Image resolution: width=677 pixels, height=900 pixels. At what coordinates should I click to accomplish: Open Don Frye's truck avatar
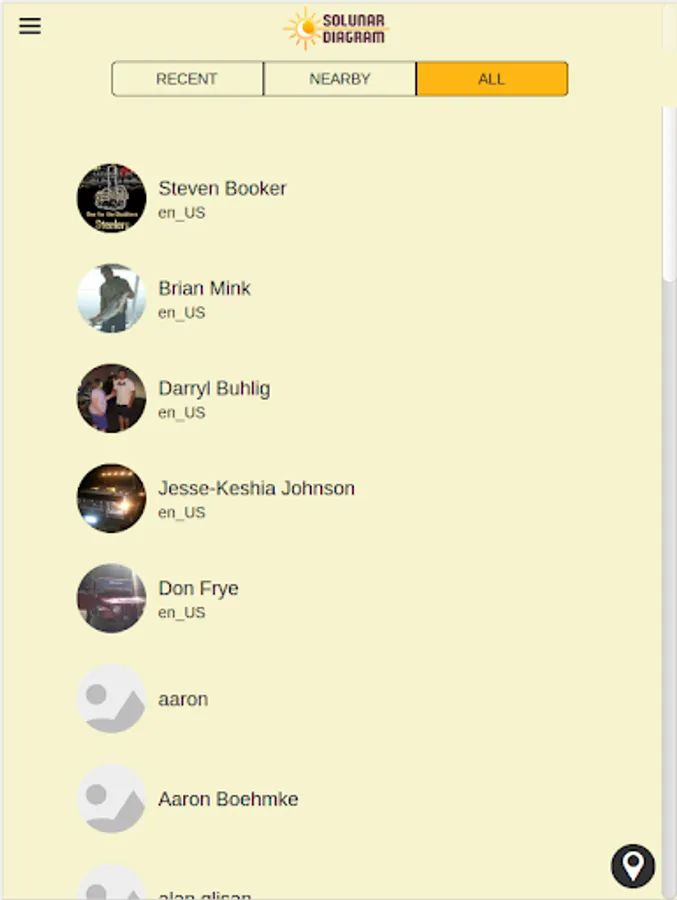coord(111,598)
